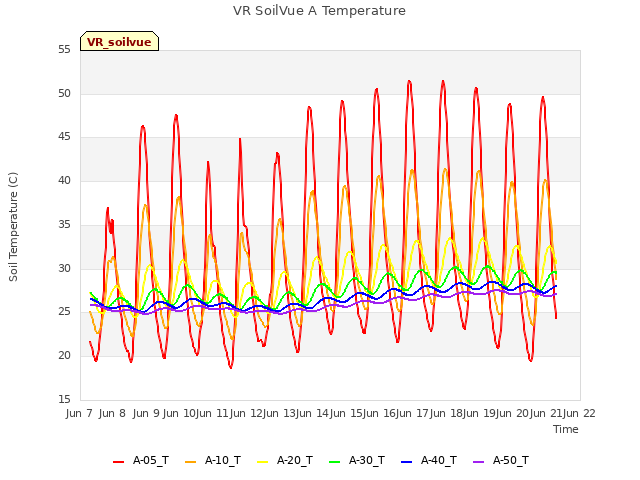
Task: Toggle the A-10_T legend entry
Action: tap(213, 460)
